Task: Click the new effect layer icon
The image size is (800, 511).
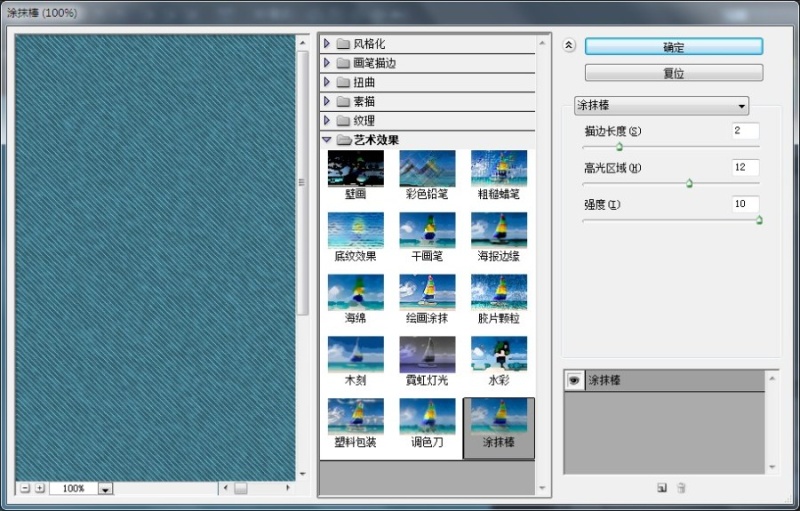Action: [662, 488]
